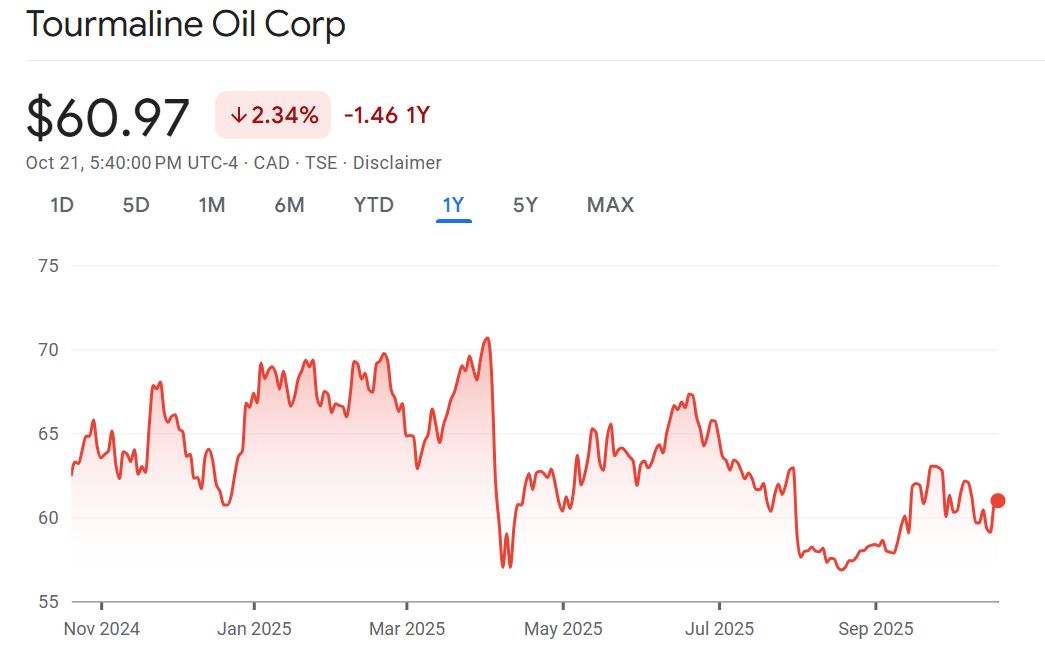The height and width of the screenshot is (664, 1045).
Task: Click the down 2.34% change badge
Action: 273,115
